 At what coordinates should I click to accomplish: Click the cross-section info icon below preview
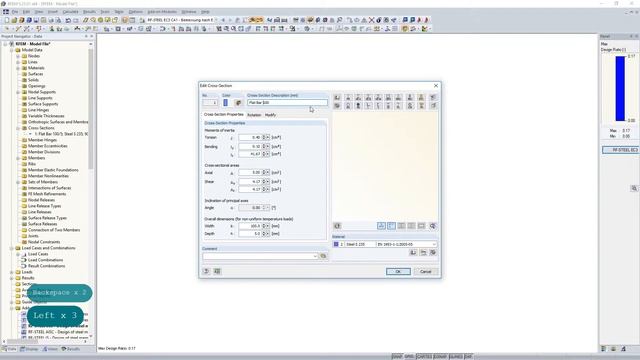coord(337,226)
